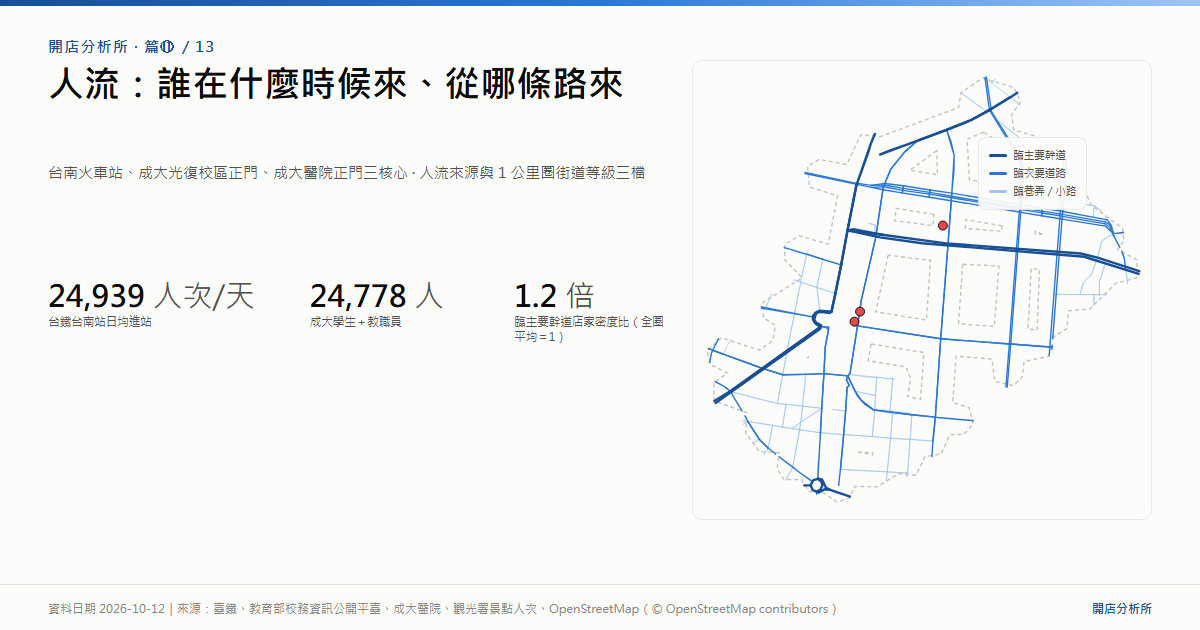Select the 次要道路 legend label
This screenshot has height=630, width=1200.
pos(1039,174)
